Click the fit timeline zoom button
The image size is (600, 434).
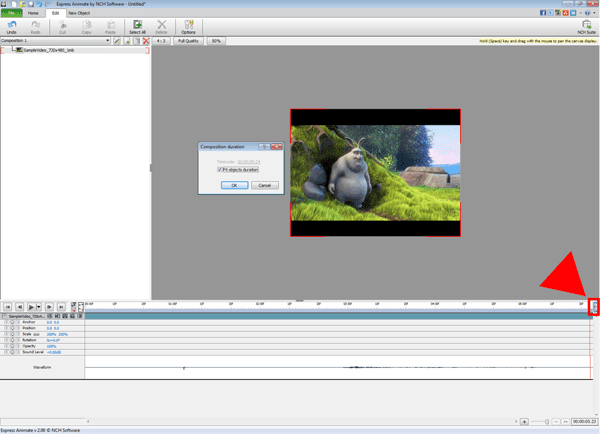point(565,422)
